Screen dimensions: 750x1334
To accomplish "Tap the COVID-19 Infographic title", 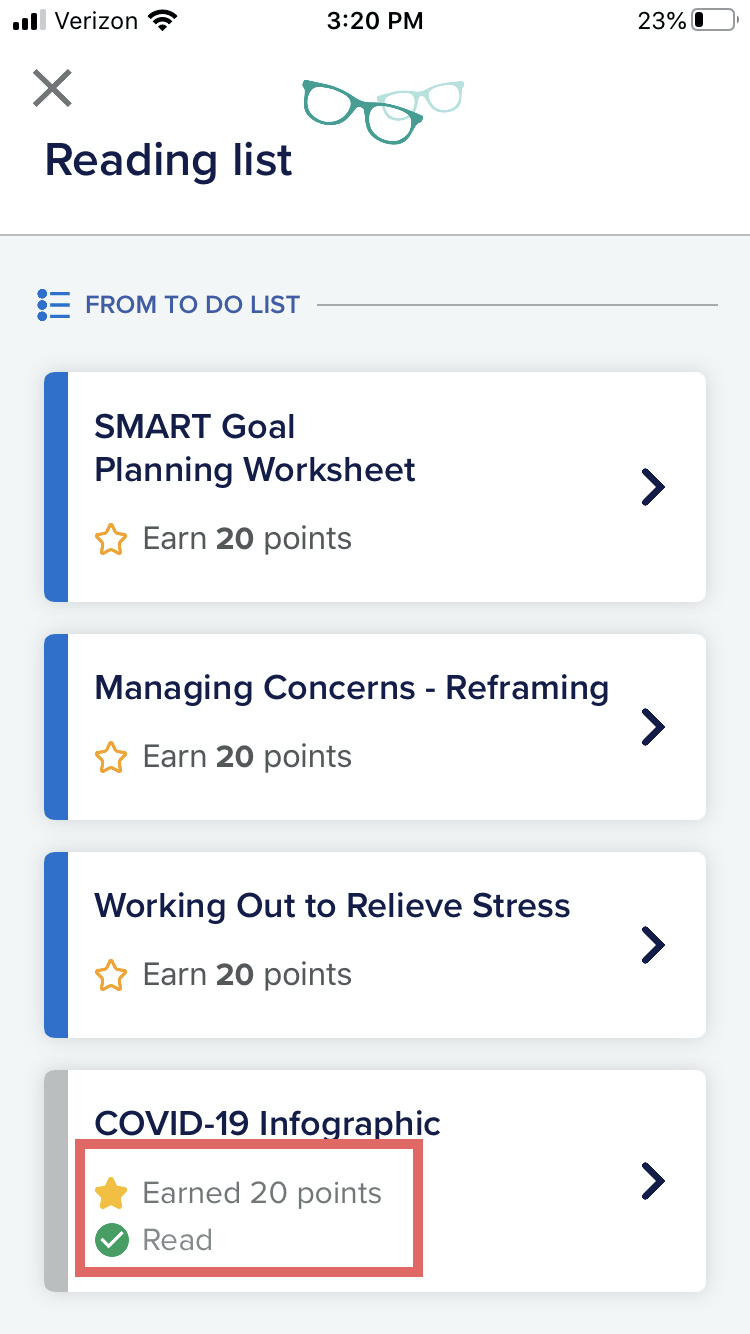I will coord(268,1123).
